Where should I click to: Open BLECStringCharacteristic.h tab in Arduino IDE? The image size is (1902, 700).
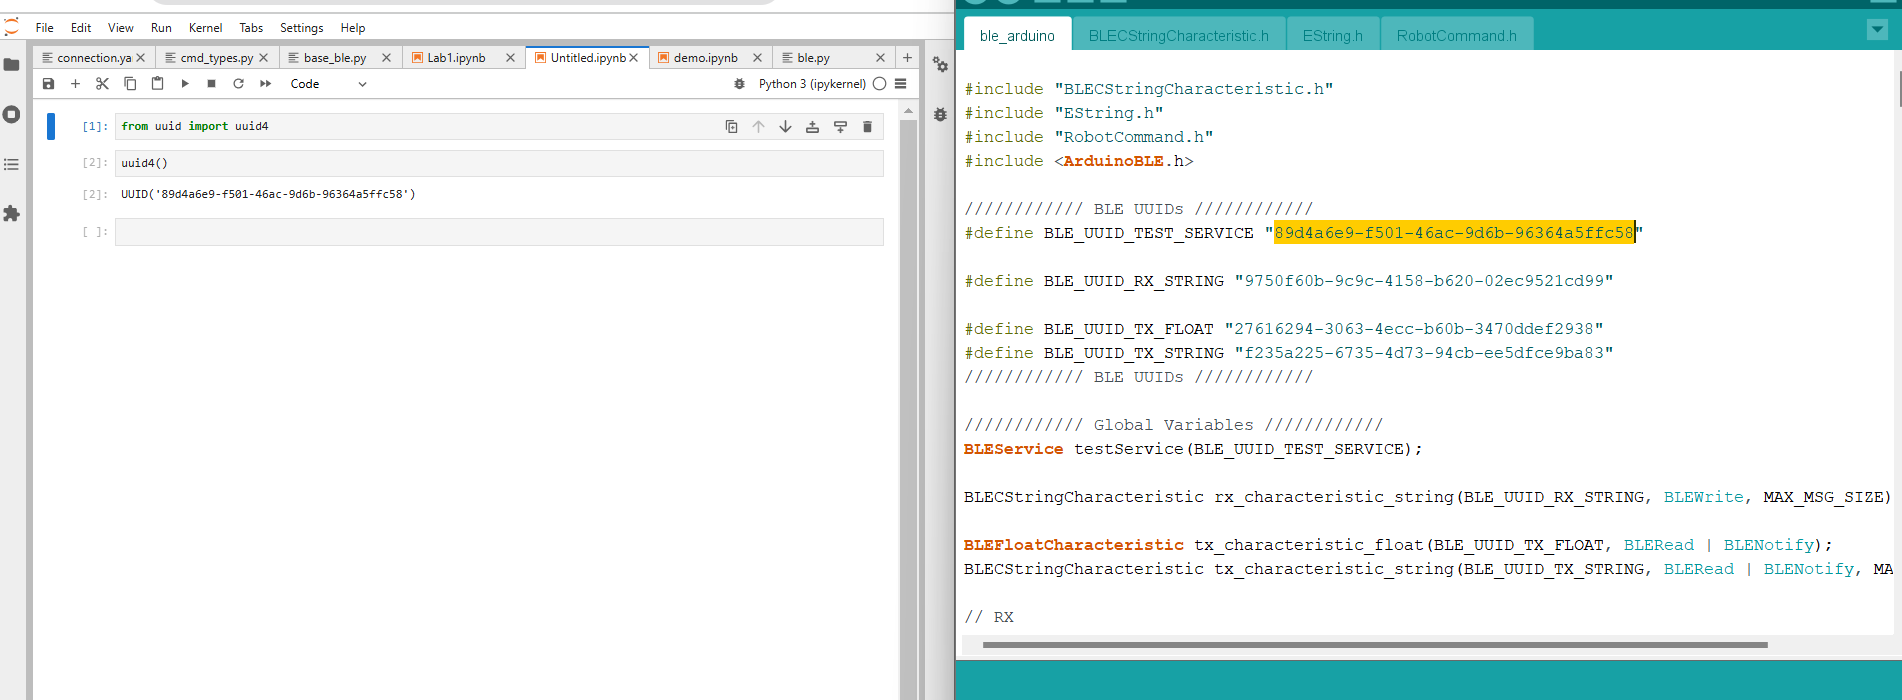(x=1178, y=36)
